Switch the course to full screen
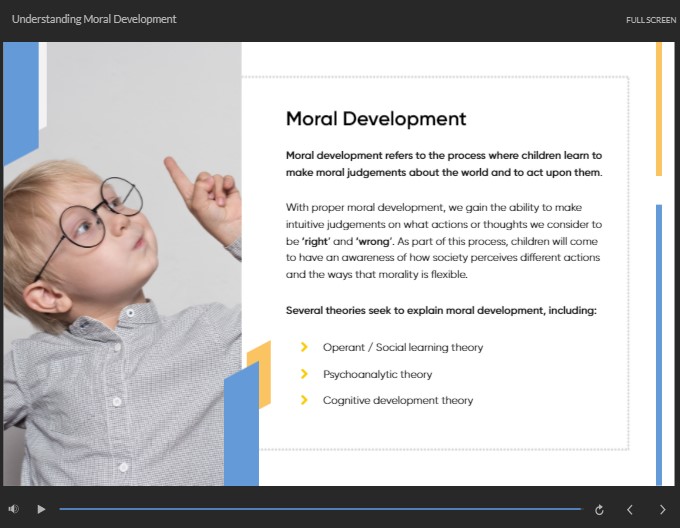This screenshot has height=528, width=680. 651,20
